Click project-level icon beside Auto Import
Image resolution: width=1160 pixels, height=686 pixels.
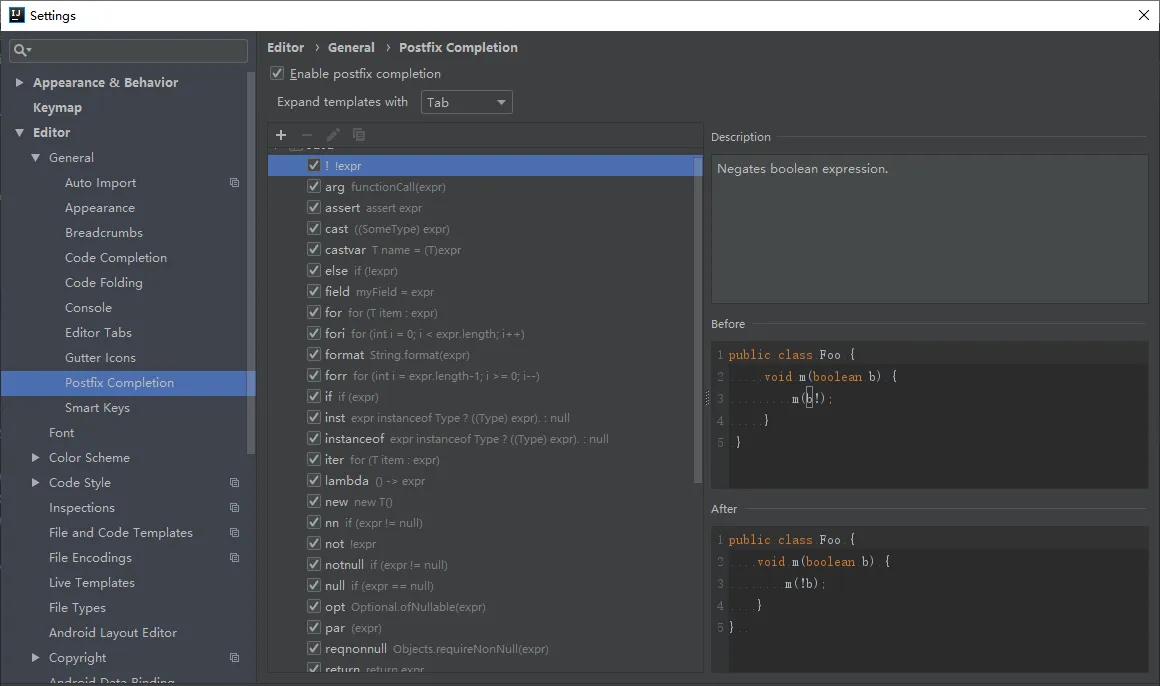(x=235, y=183)
